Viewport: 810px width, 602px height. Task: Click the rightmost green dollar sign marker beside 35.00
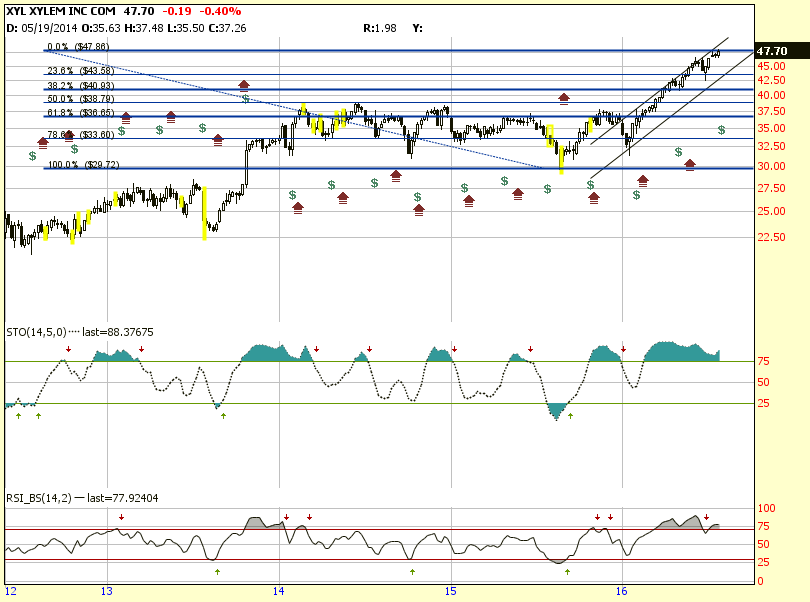tap(721, 130)
